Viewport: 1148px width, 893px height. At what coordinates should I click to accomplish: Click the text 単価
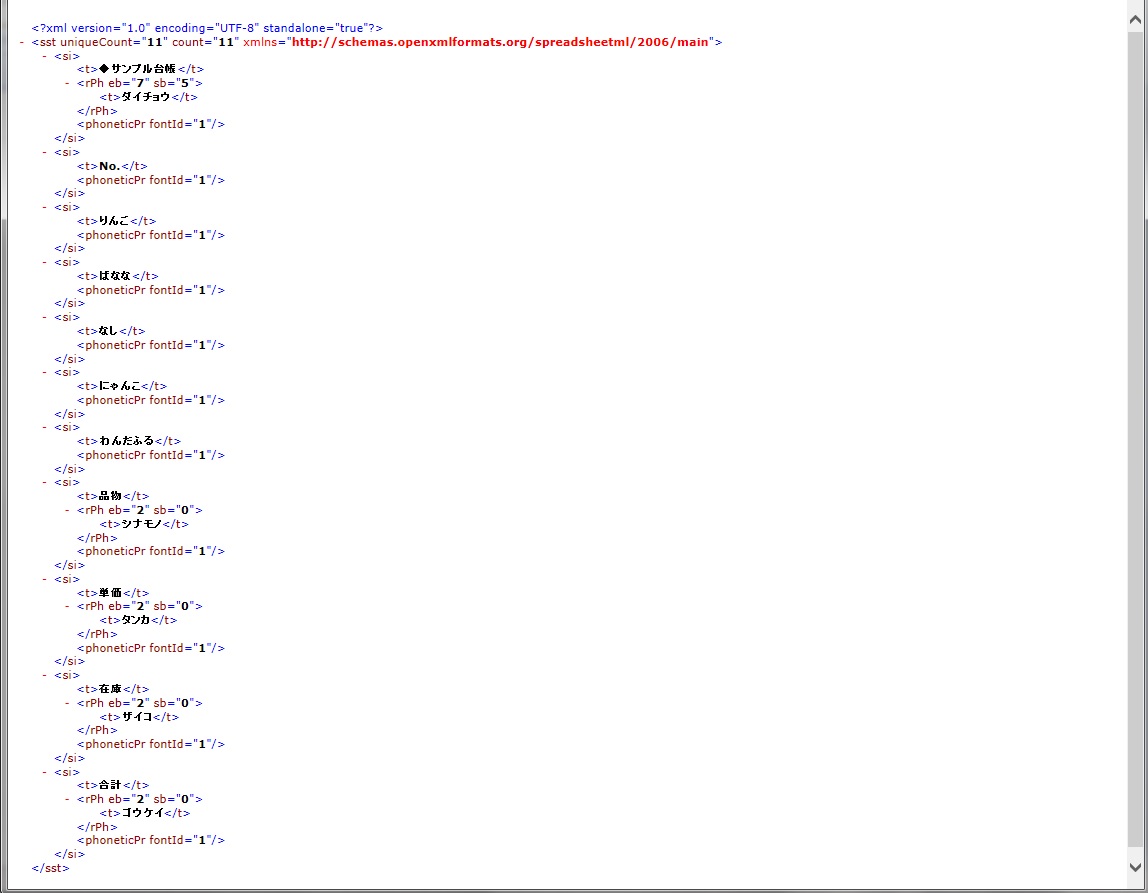coord(110,593)
